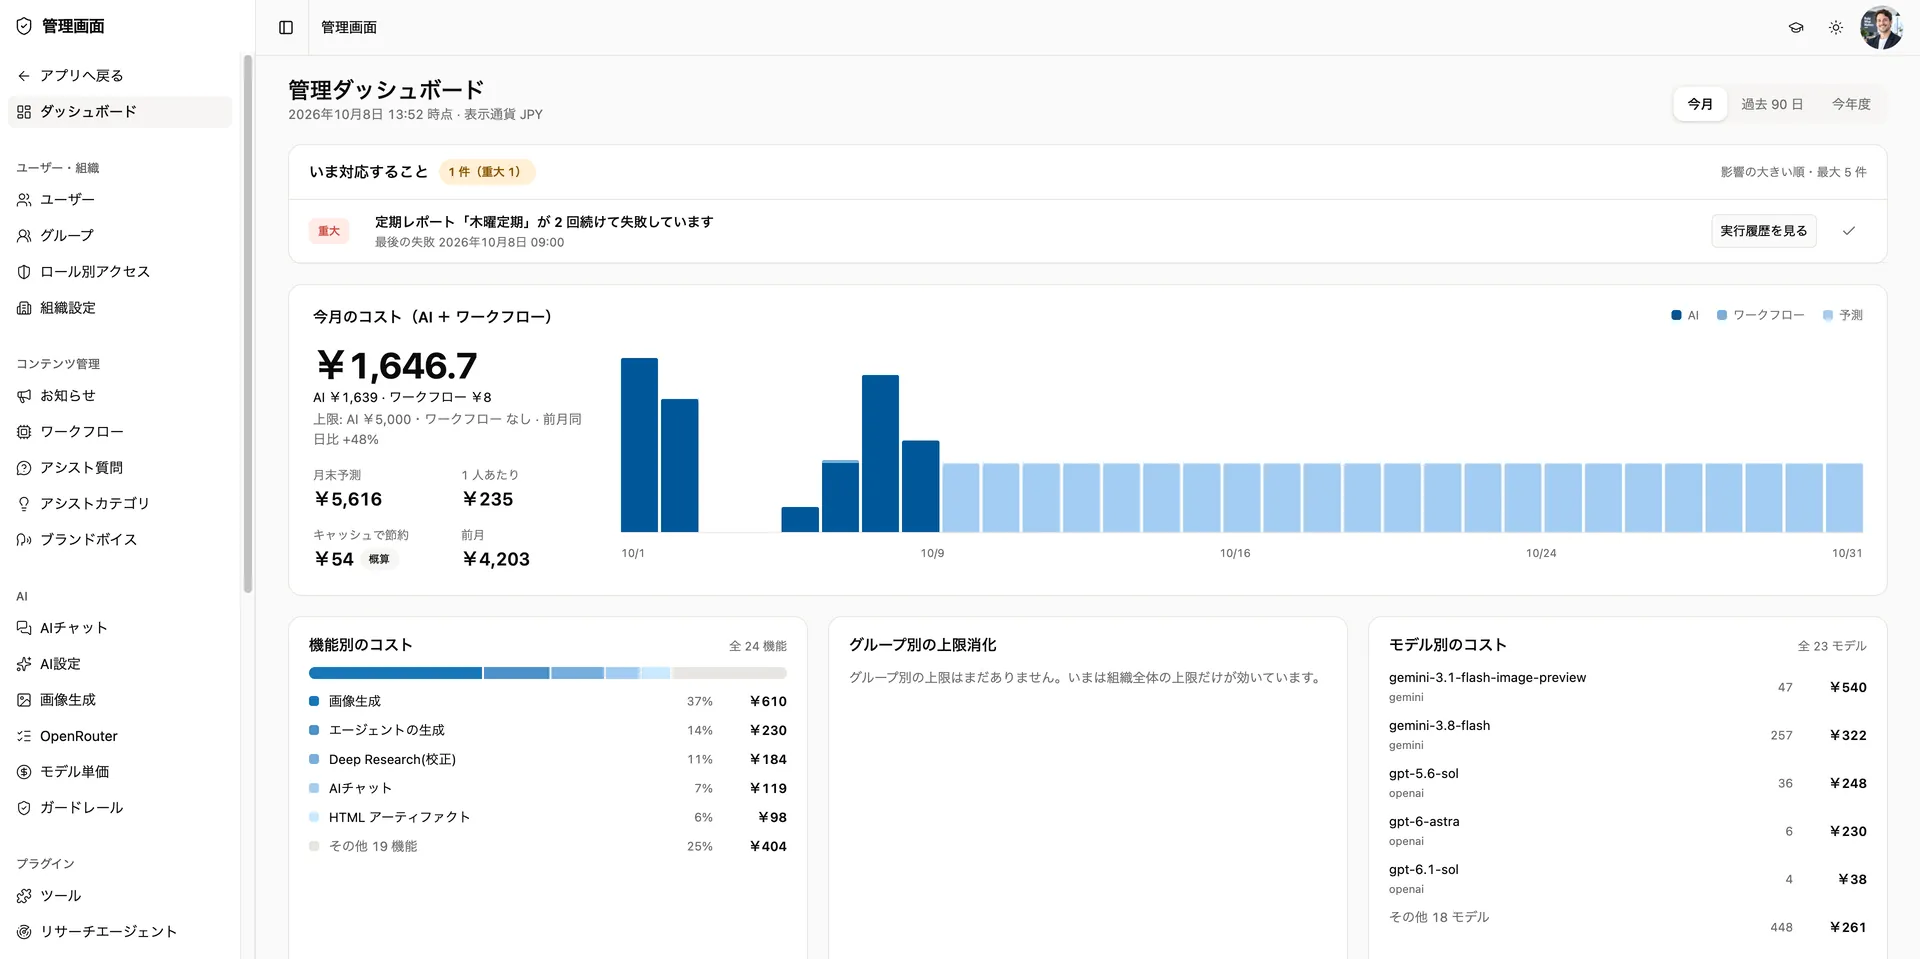Click the gpt-6-astra model row

coord(1628,831)
